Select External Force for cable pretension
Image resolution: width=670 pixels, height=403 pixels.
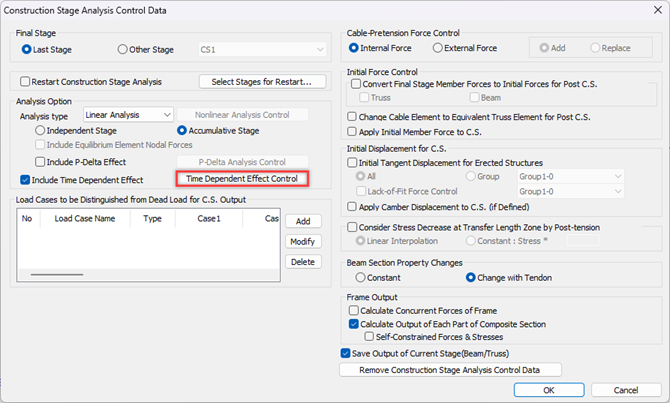pos(438,48)
